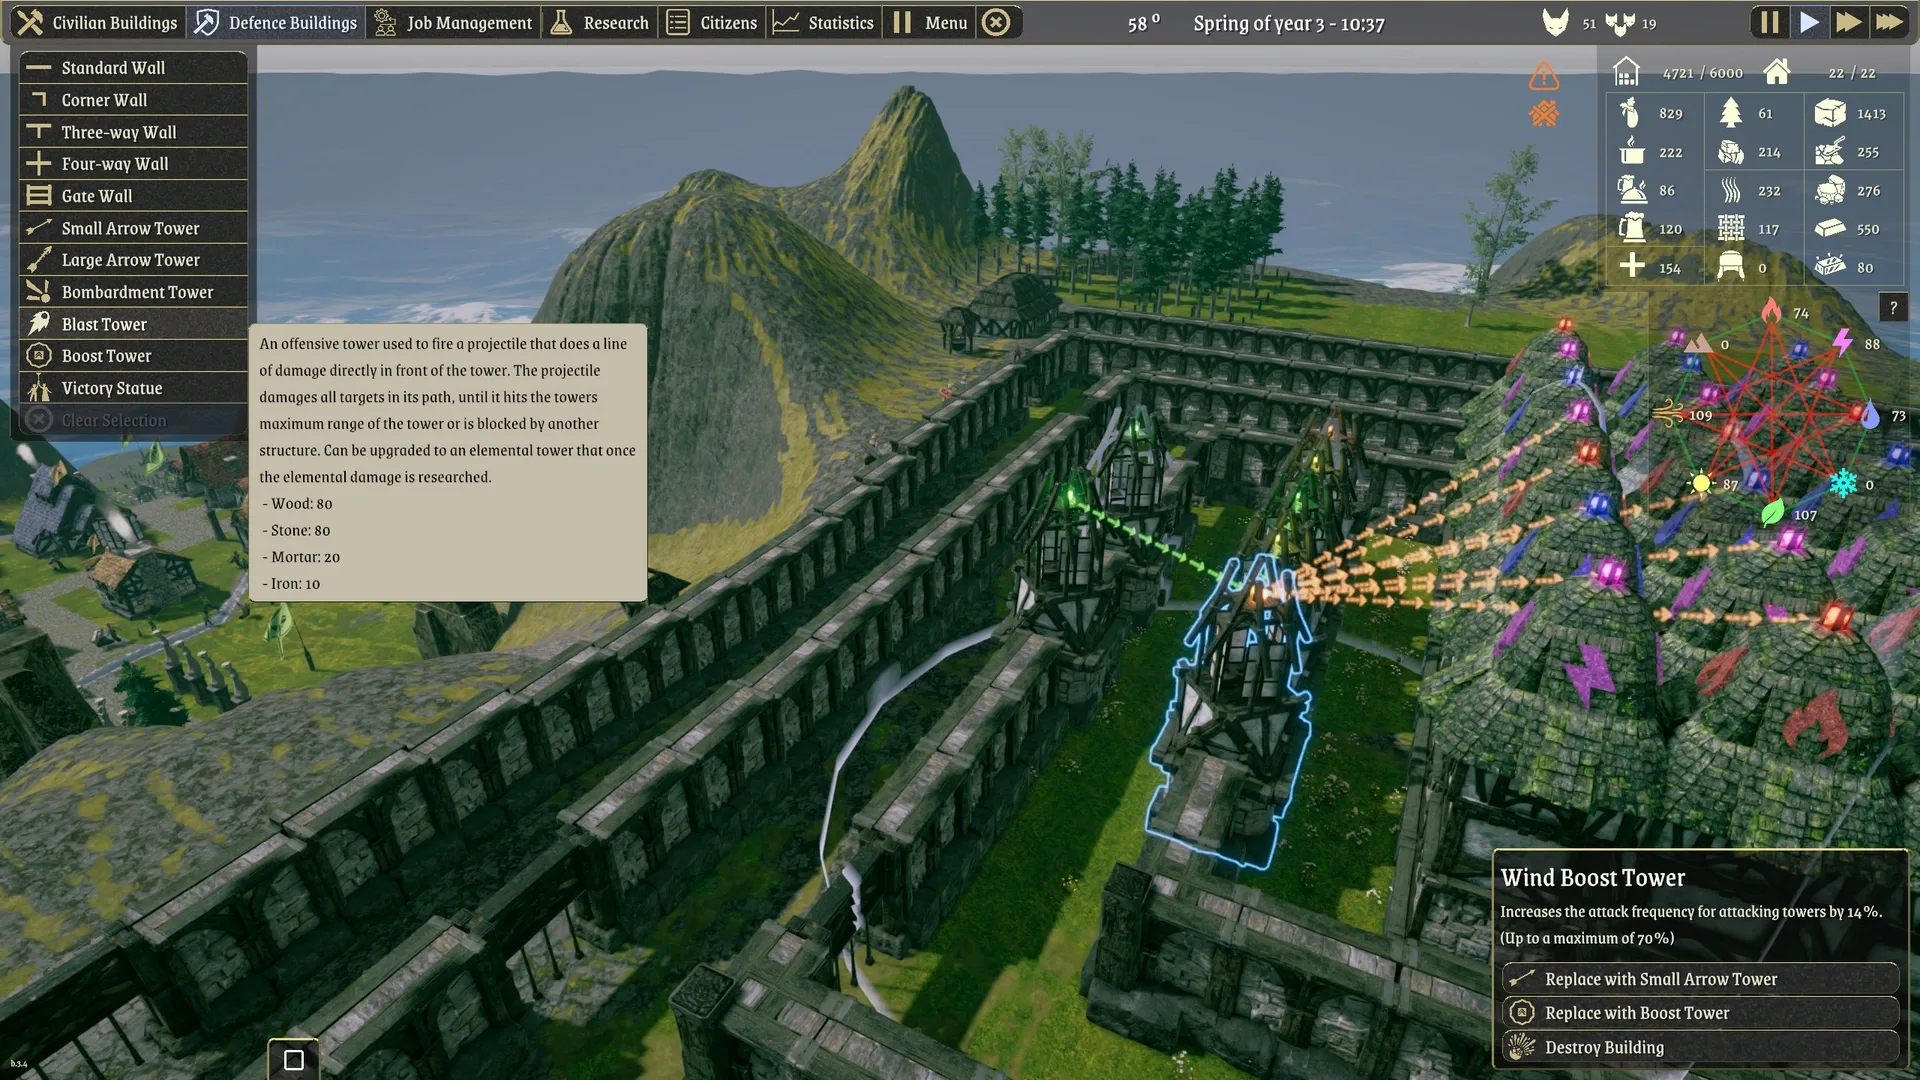The height and width of the screenshot is (1080, 1920).
Task: Select Gate Wall from the list
Action: [97, 196]
